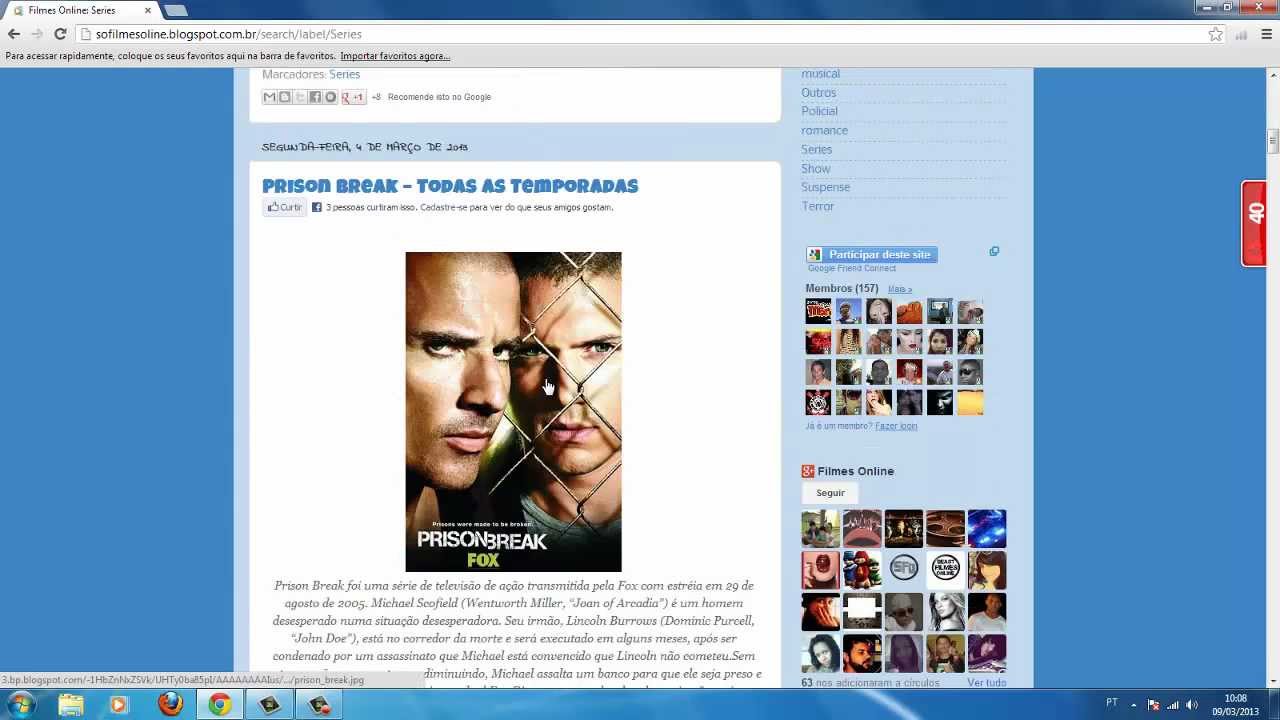Open the Prison Break – Todas as Temporadas post
The height and width of the screenshot is (720, 1280).
[450, 186]
